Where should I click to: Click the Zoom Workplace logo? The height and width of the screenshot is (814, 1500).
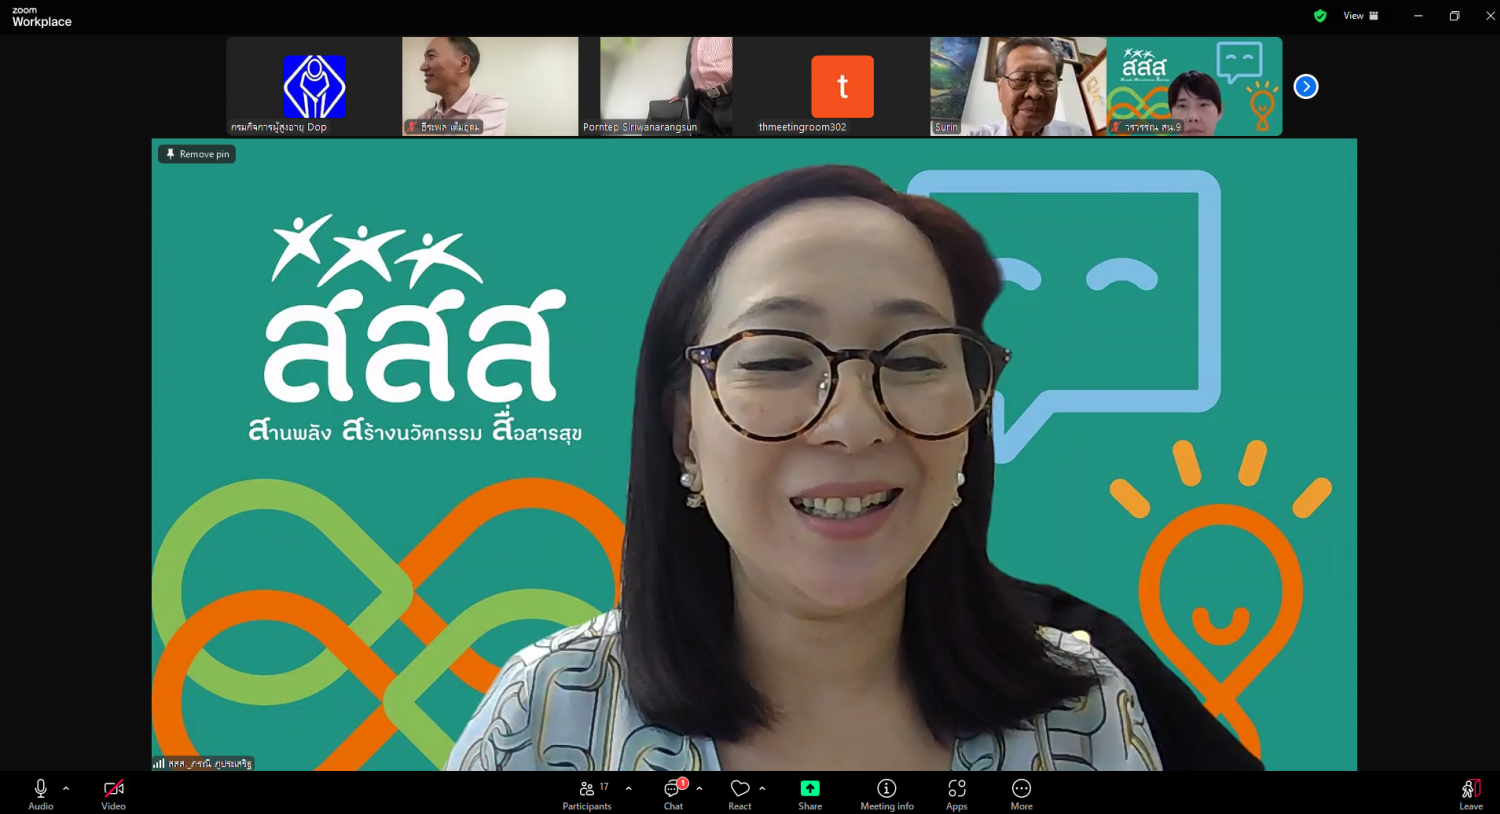tap(41, 17)
